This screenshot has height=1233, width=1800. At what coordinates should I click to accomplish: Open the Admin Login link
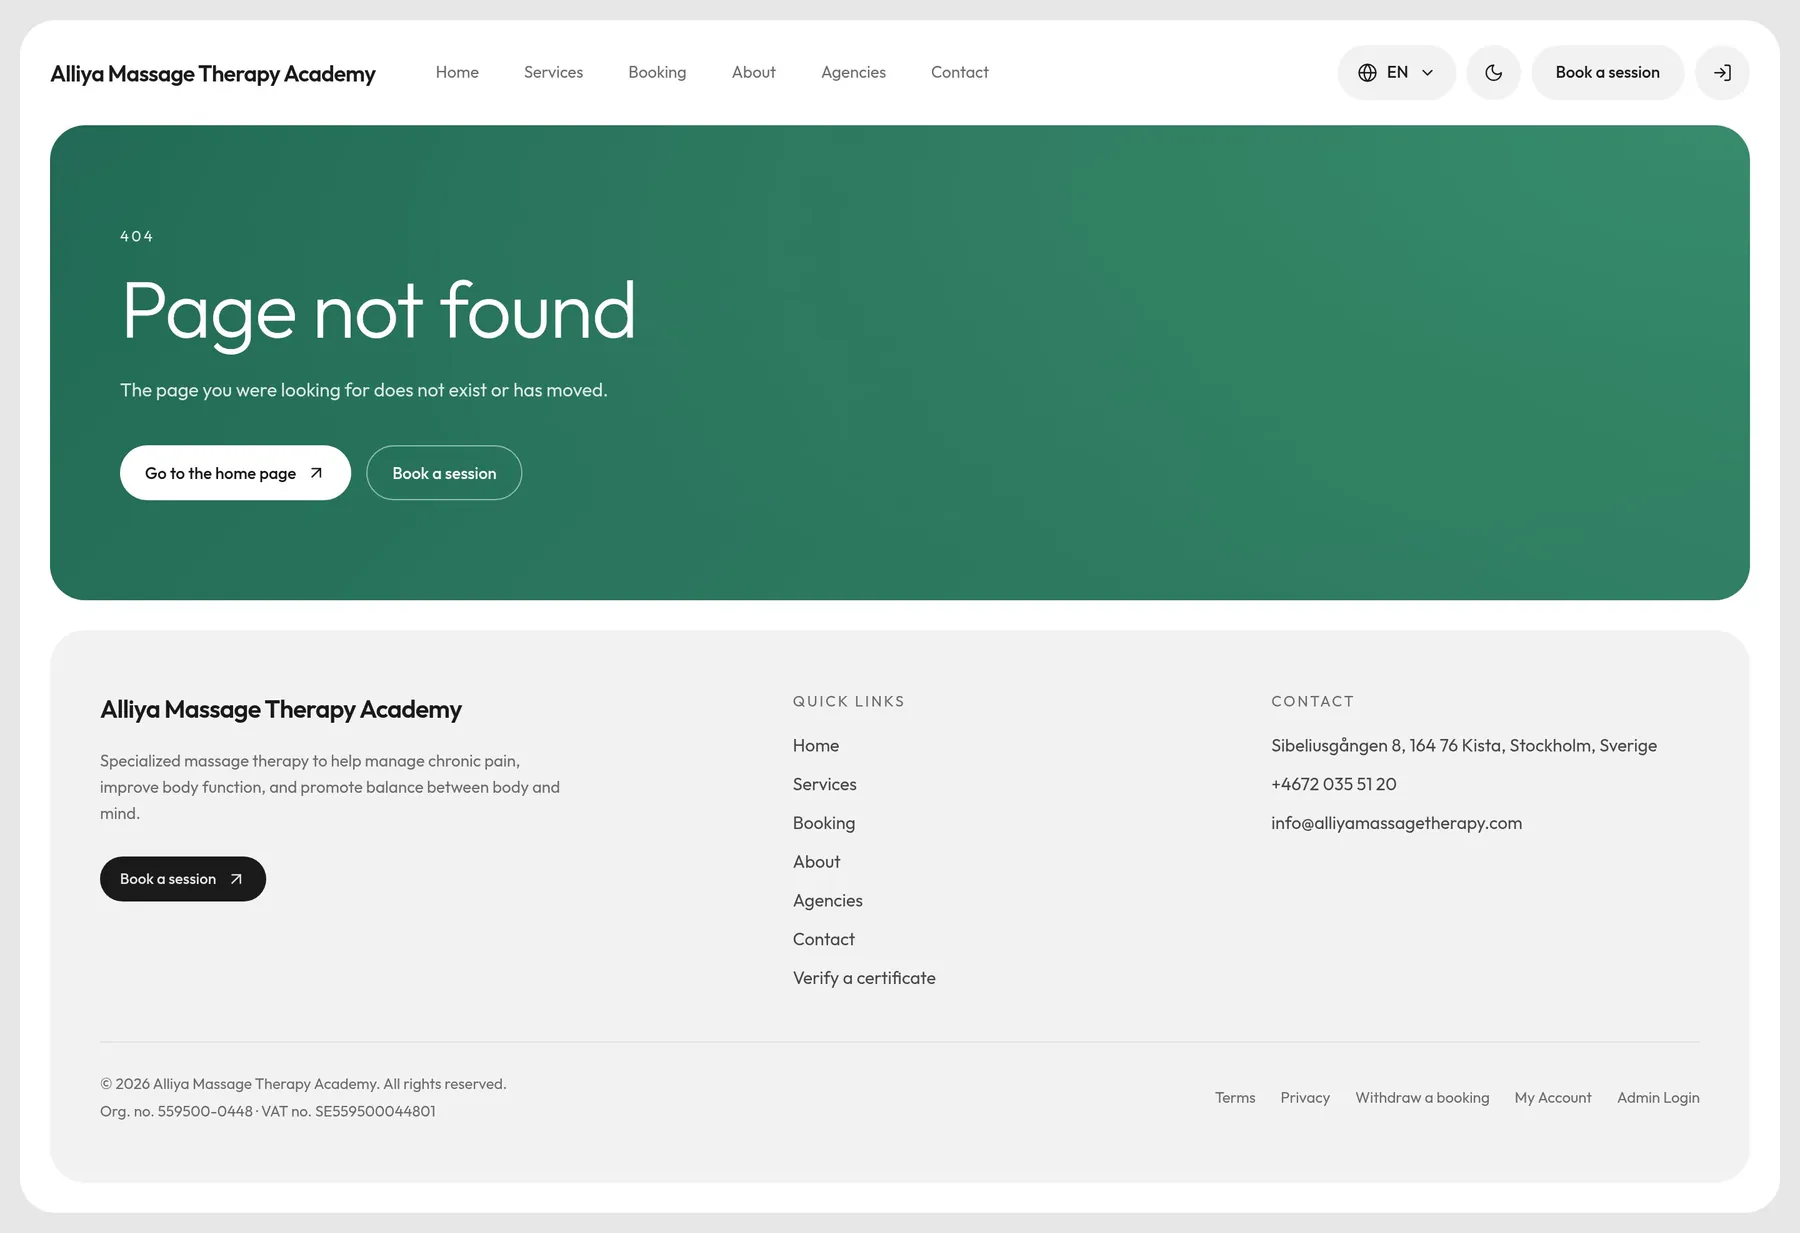1658,1098
